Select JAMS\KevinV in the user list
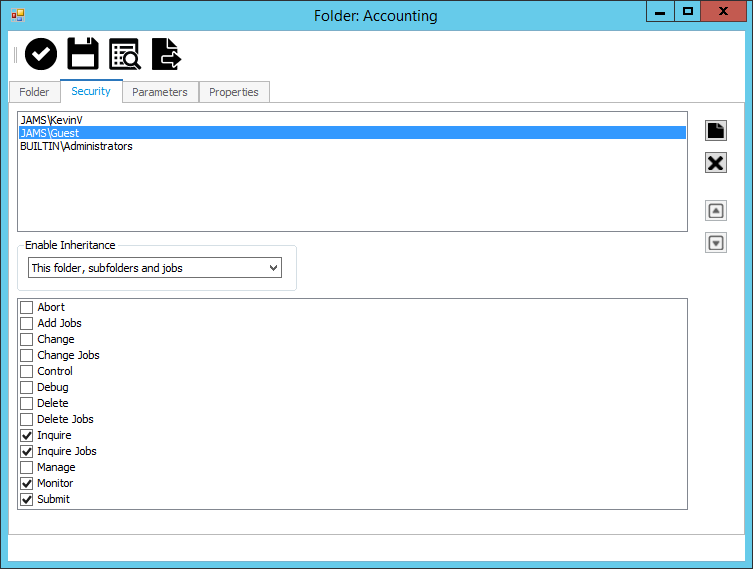 click(x=352, y=120)
